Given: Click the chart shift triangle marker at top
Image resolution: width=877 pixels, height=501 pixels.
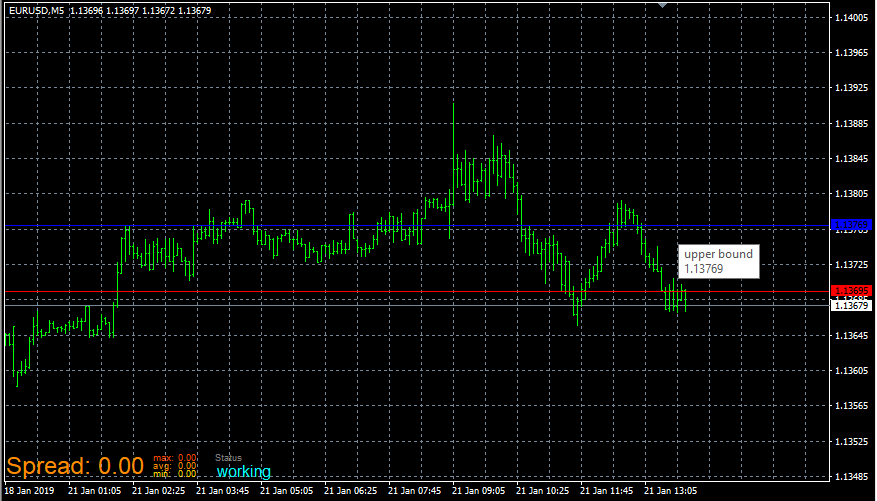Looking at the screenshot, I should (x=663, y=4).
